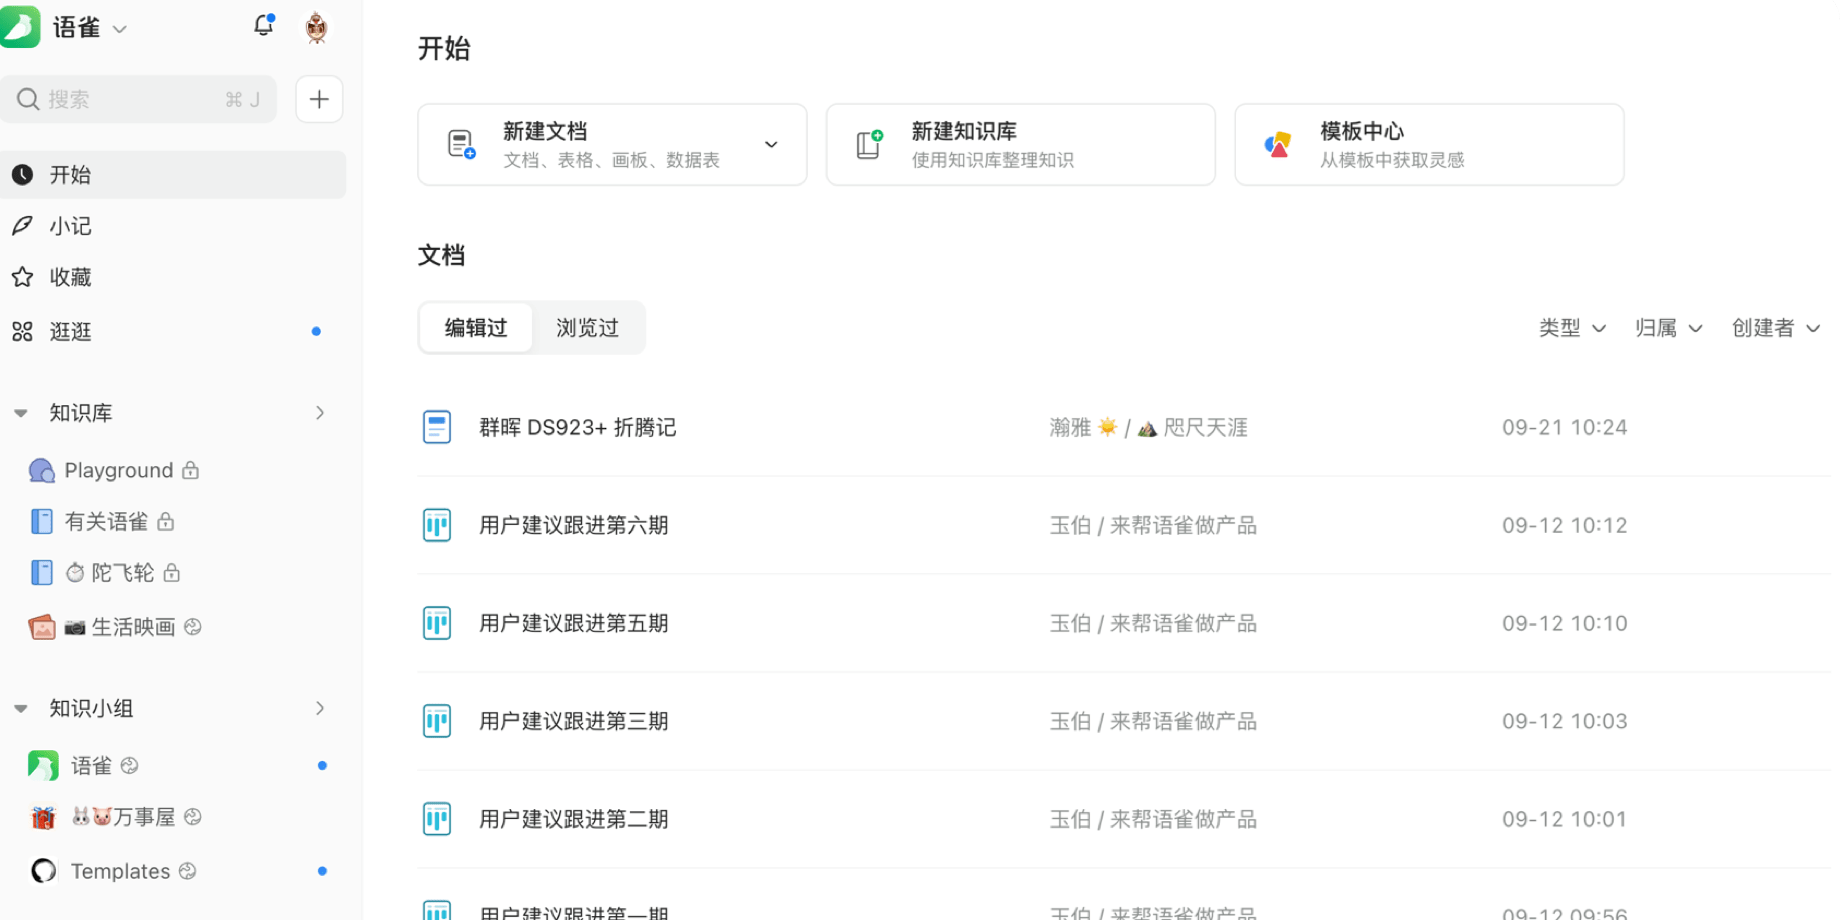Click the lock icon next to Playground
Image resolution: width=1840 pixels, height=920 pixels.
191,469
